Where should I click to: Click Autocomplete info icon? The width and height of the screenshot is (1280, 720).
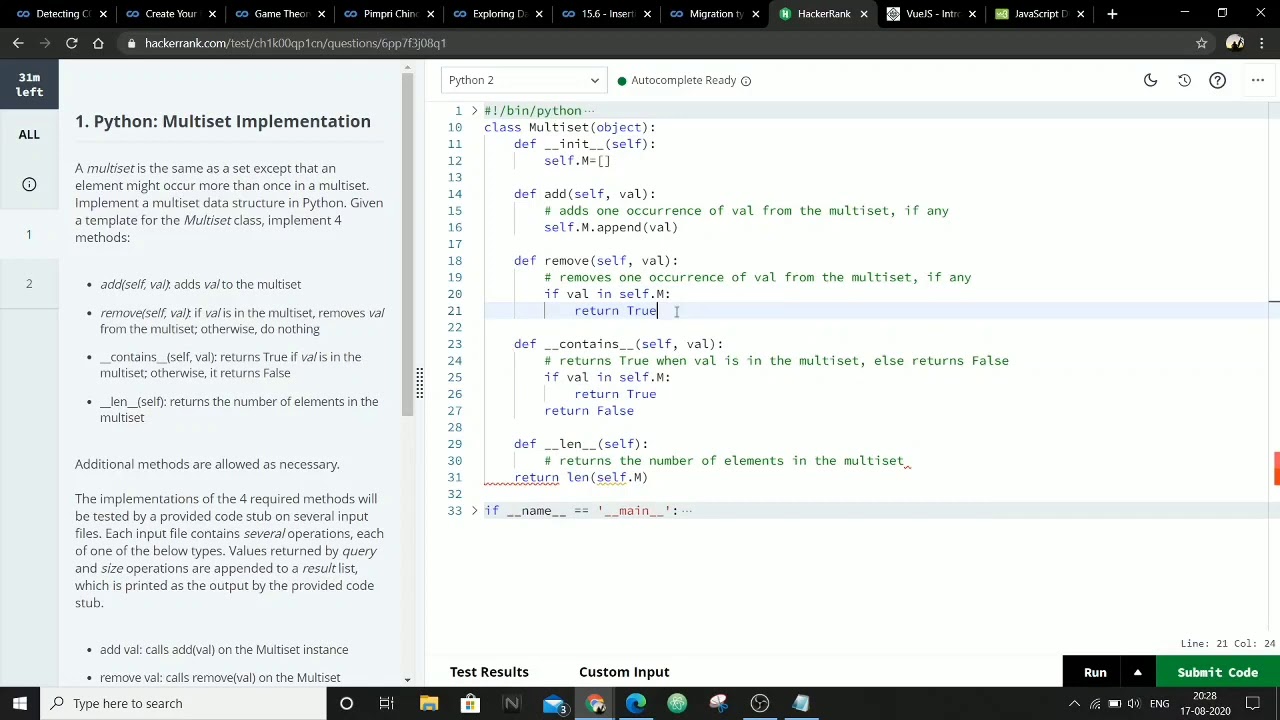pyautogui.click(x=746, y=80)
